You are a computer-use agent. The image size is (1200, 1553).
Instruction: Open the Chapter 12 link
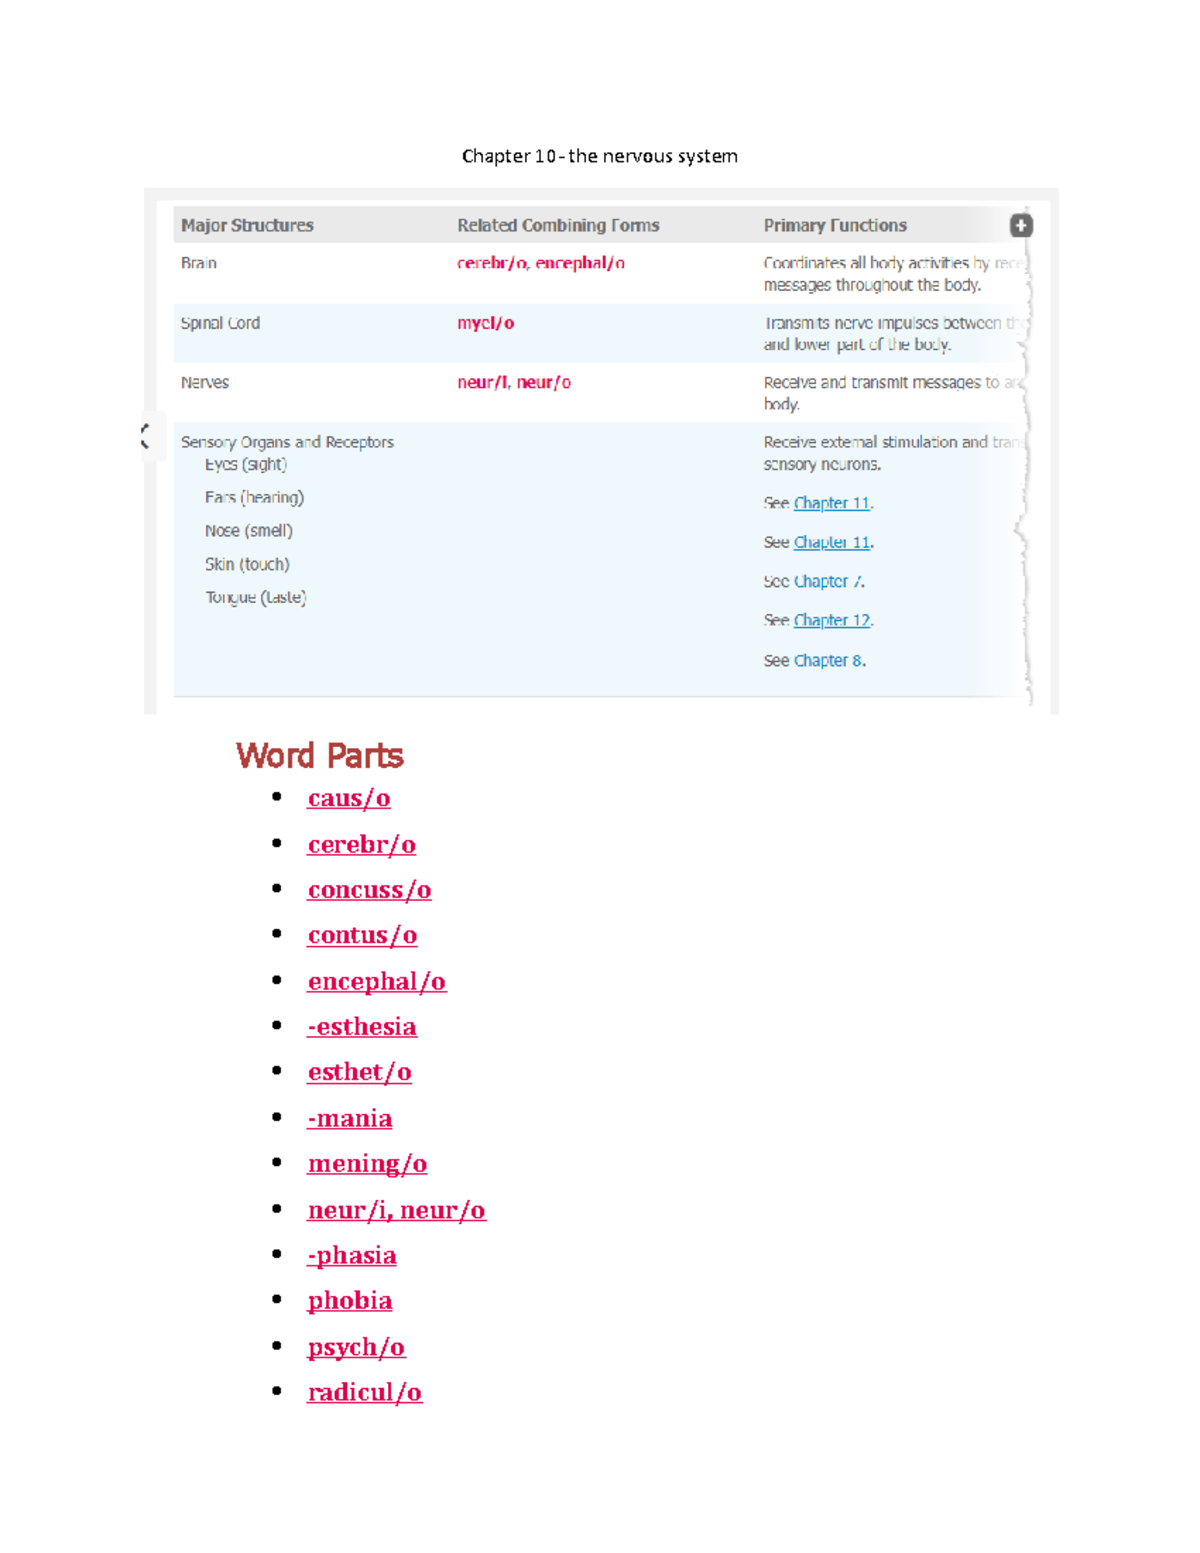(x=831, y=621)
